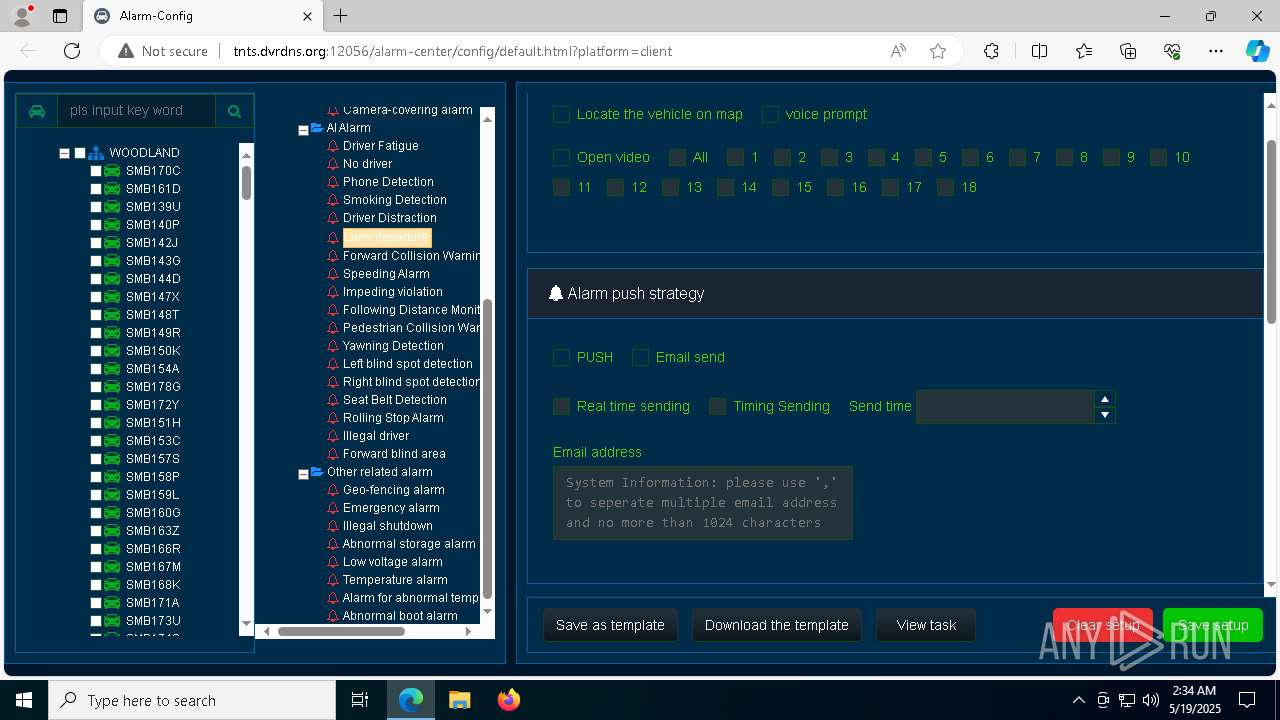
Task: Open Edge settings and more menu
Action: point(1216,51)
